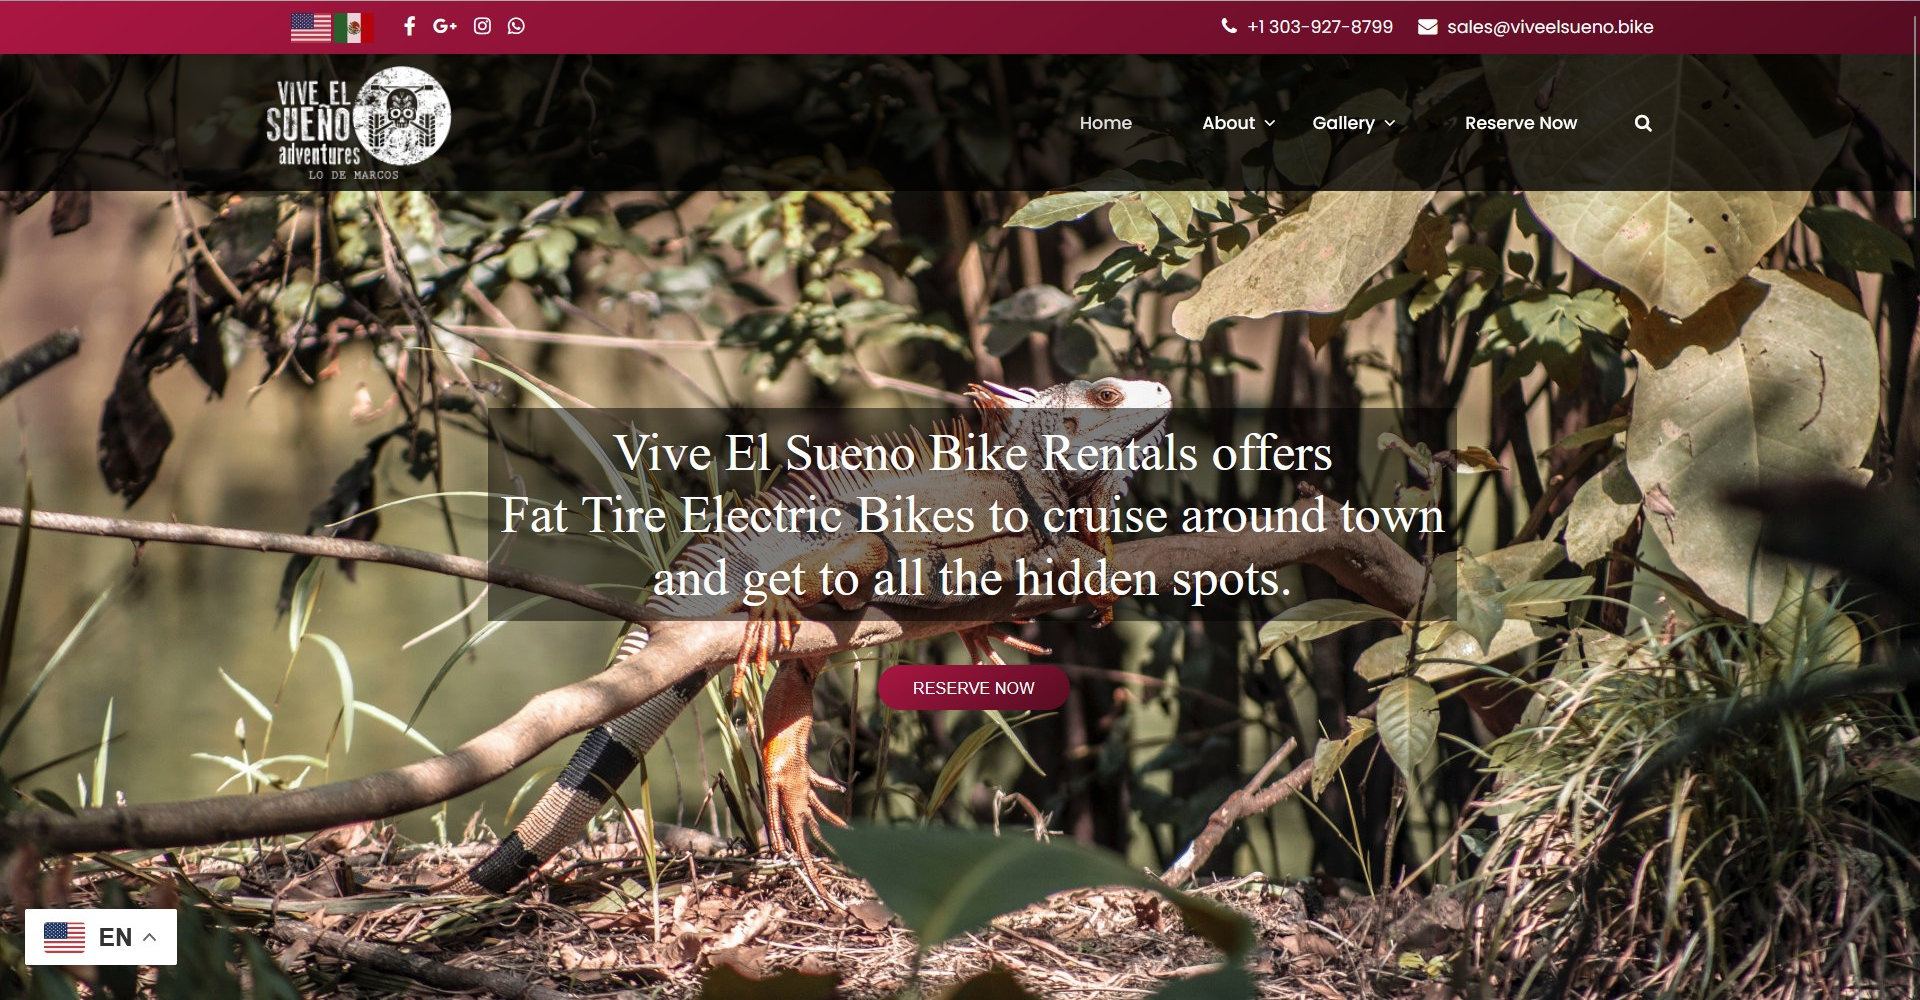This screenshot has width=1920, height=1000.
Task: Open Reserve Now in the navigation menu
Action: pos(1521,123)
